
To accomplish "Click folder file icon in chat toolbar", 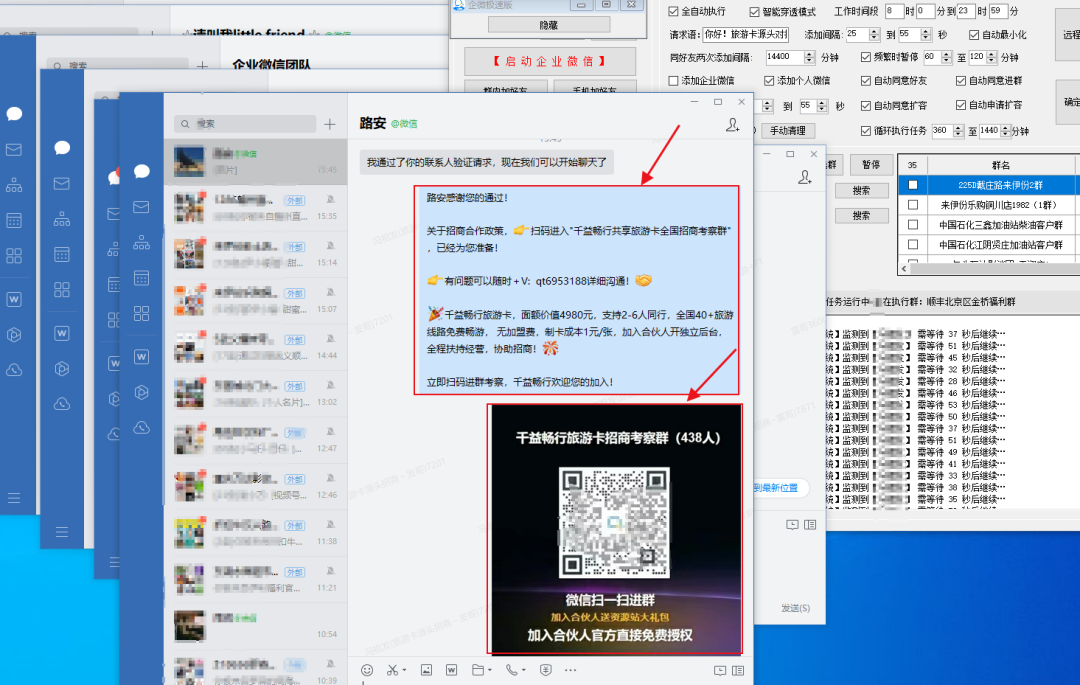I will (x=478, y=670).
